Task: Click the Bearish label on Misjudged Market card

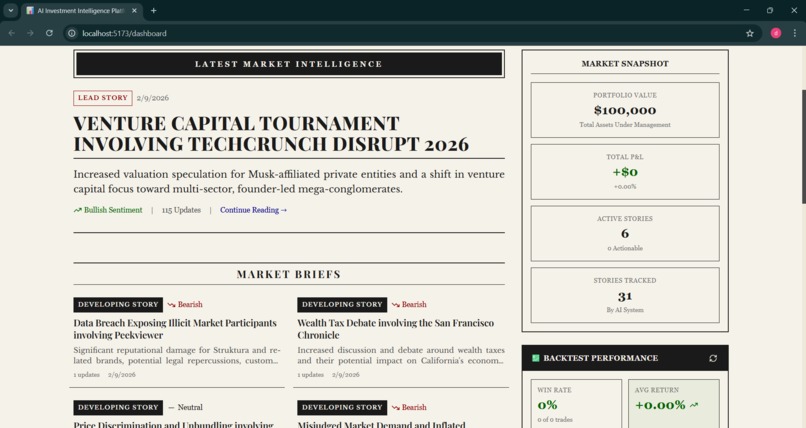Action: click(x=414, y=407)
